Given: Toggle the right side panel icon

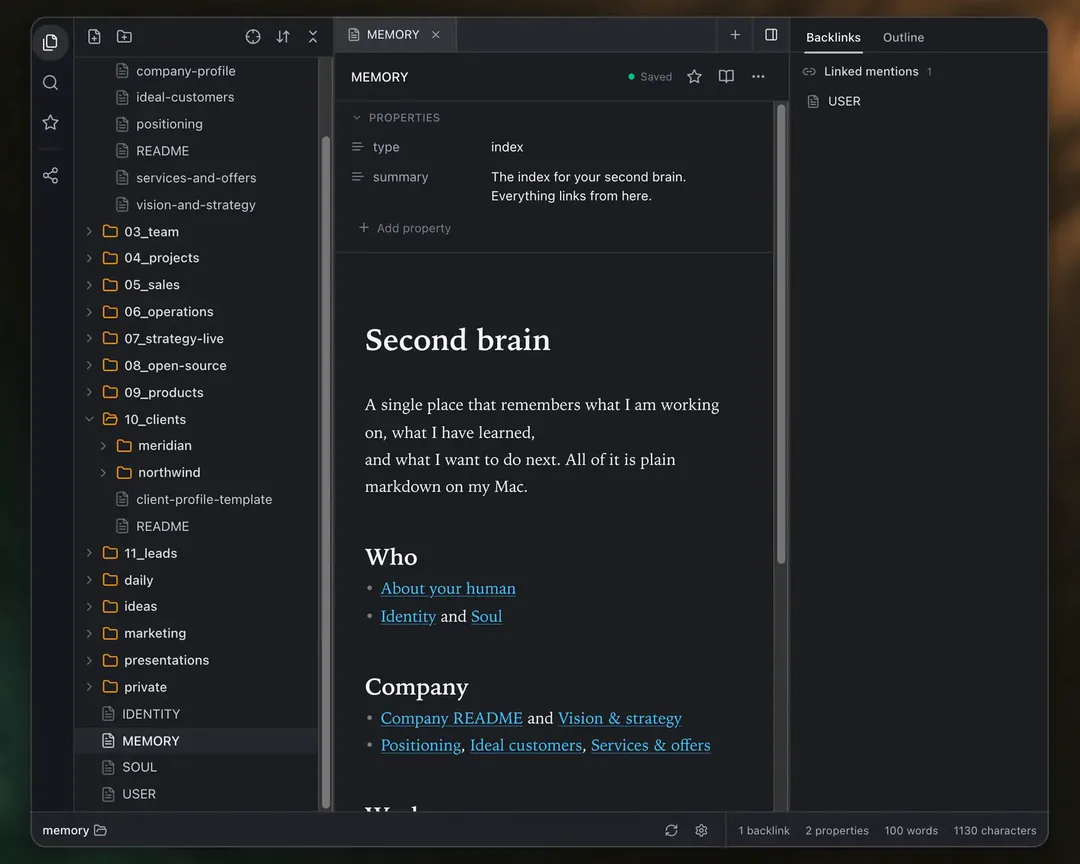Looking at the screenshot, I should [771, 34].
